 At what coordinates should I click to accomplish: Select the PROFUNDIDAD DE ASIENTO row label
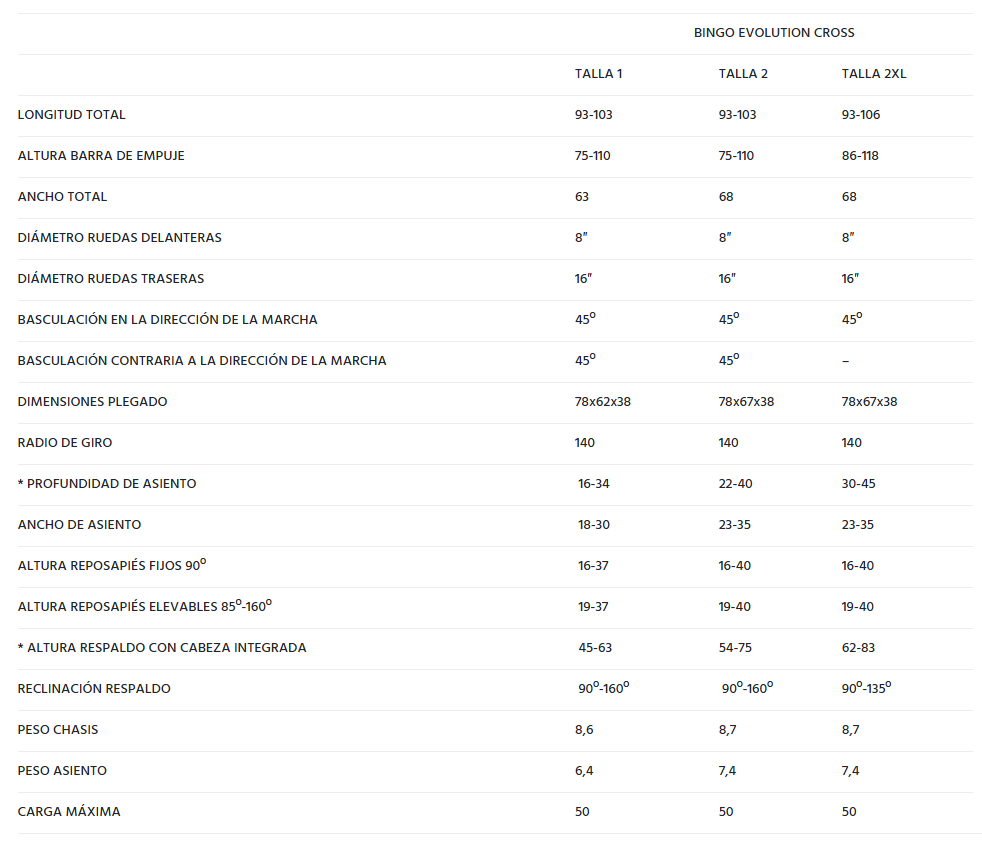111,484
